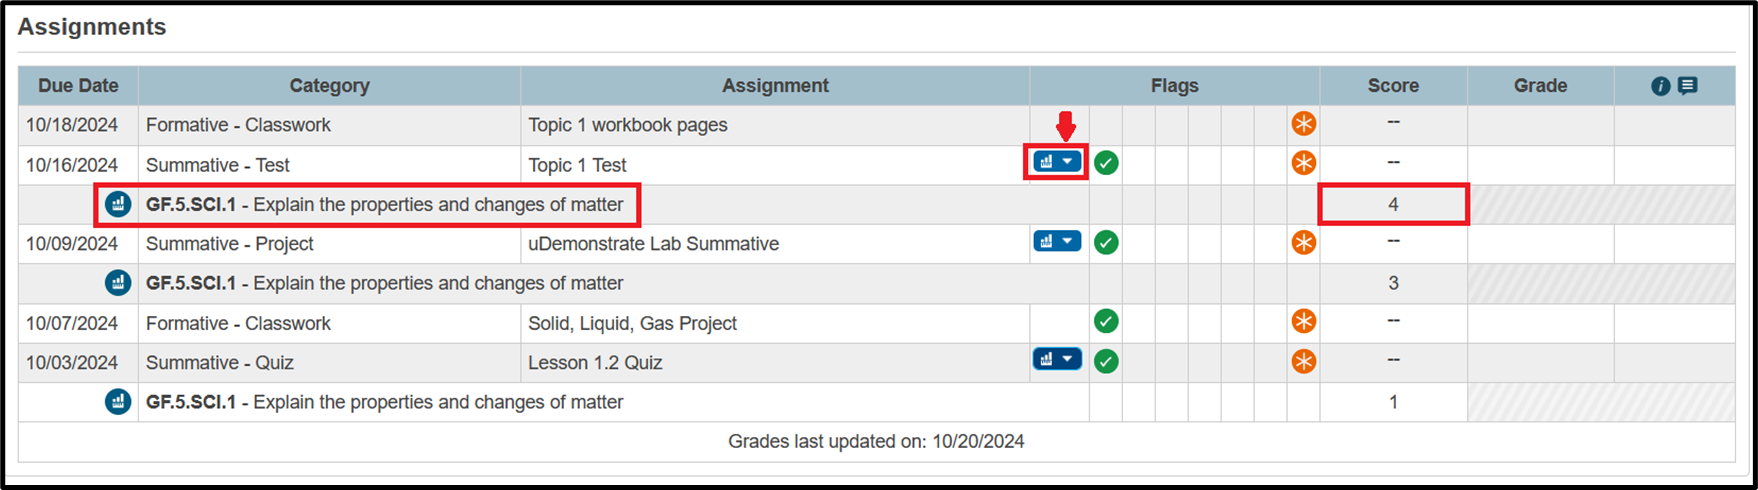Click the Due Date column header
Image resolution: width=1758 pixels, height=490 pixels.
click(x=78, y=86)
